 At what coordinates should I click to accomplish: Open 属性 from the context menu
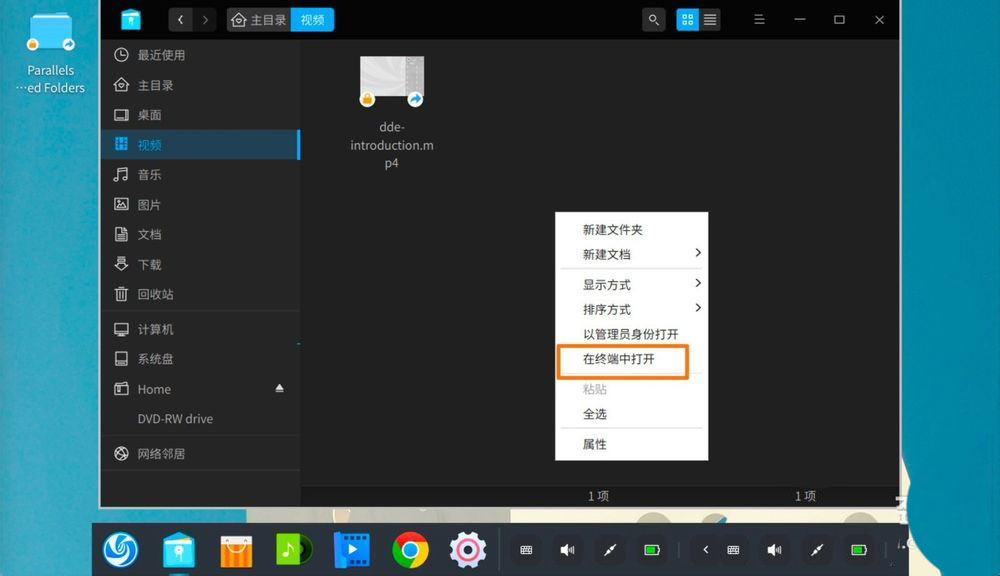(x=595, y=444)
